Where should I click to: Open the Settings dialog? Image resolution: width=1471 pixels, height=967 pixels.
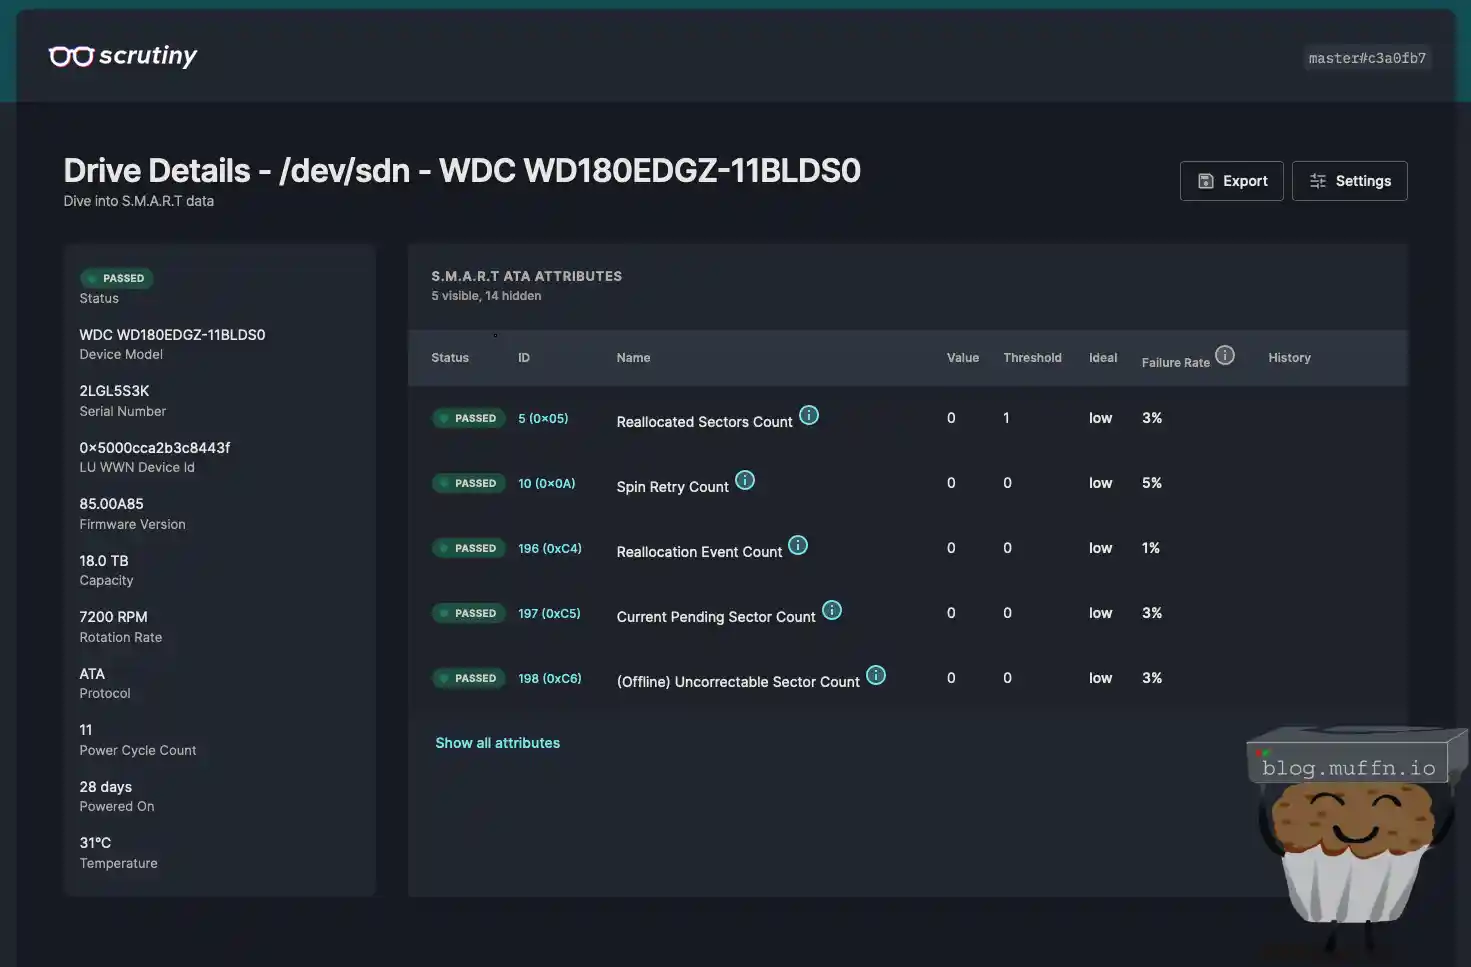tap(1349, 181)
